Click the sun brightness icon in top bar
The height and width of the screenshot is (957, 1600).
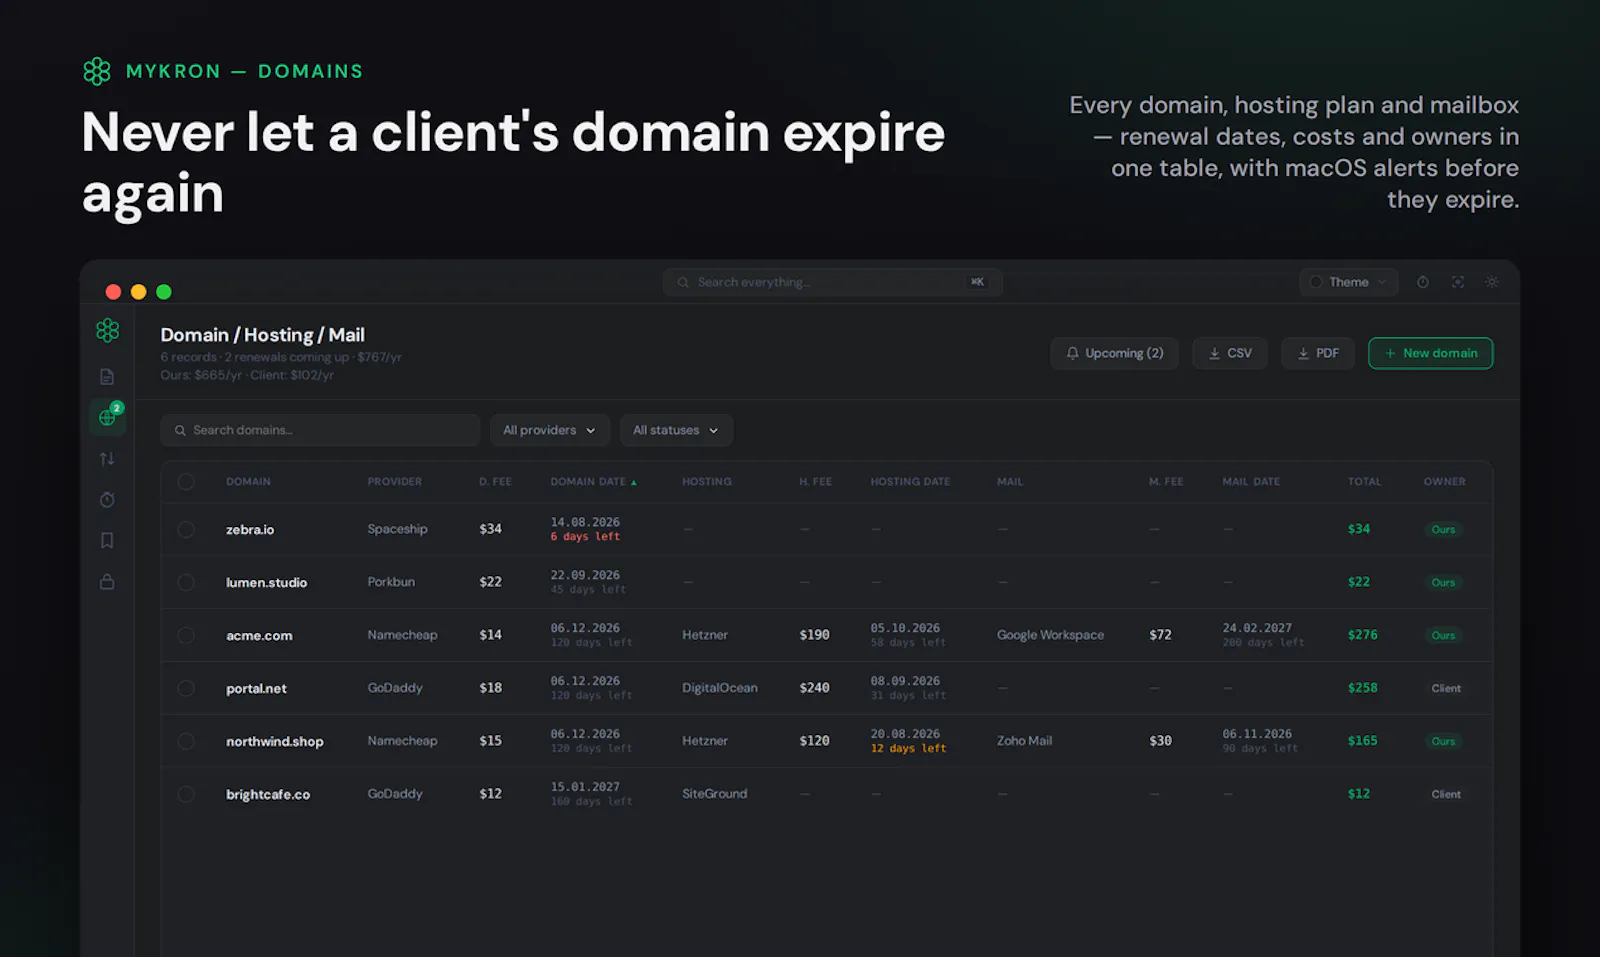1492,282
